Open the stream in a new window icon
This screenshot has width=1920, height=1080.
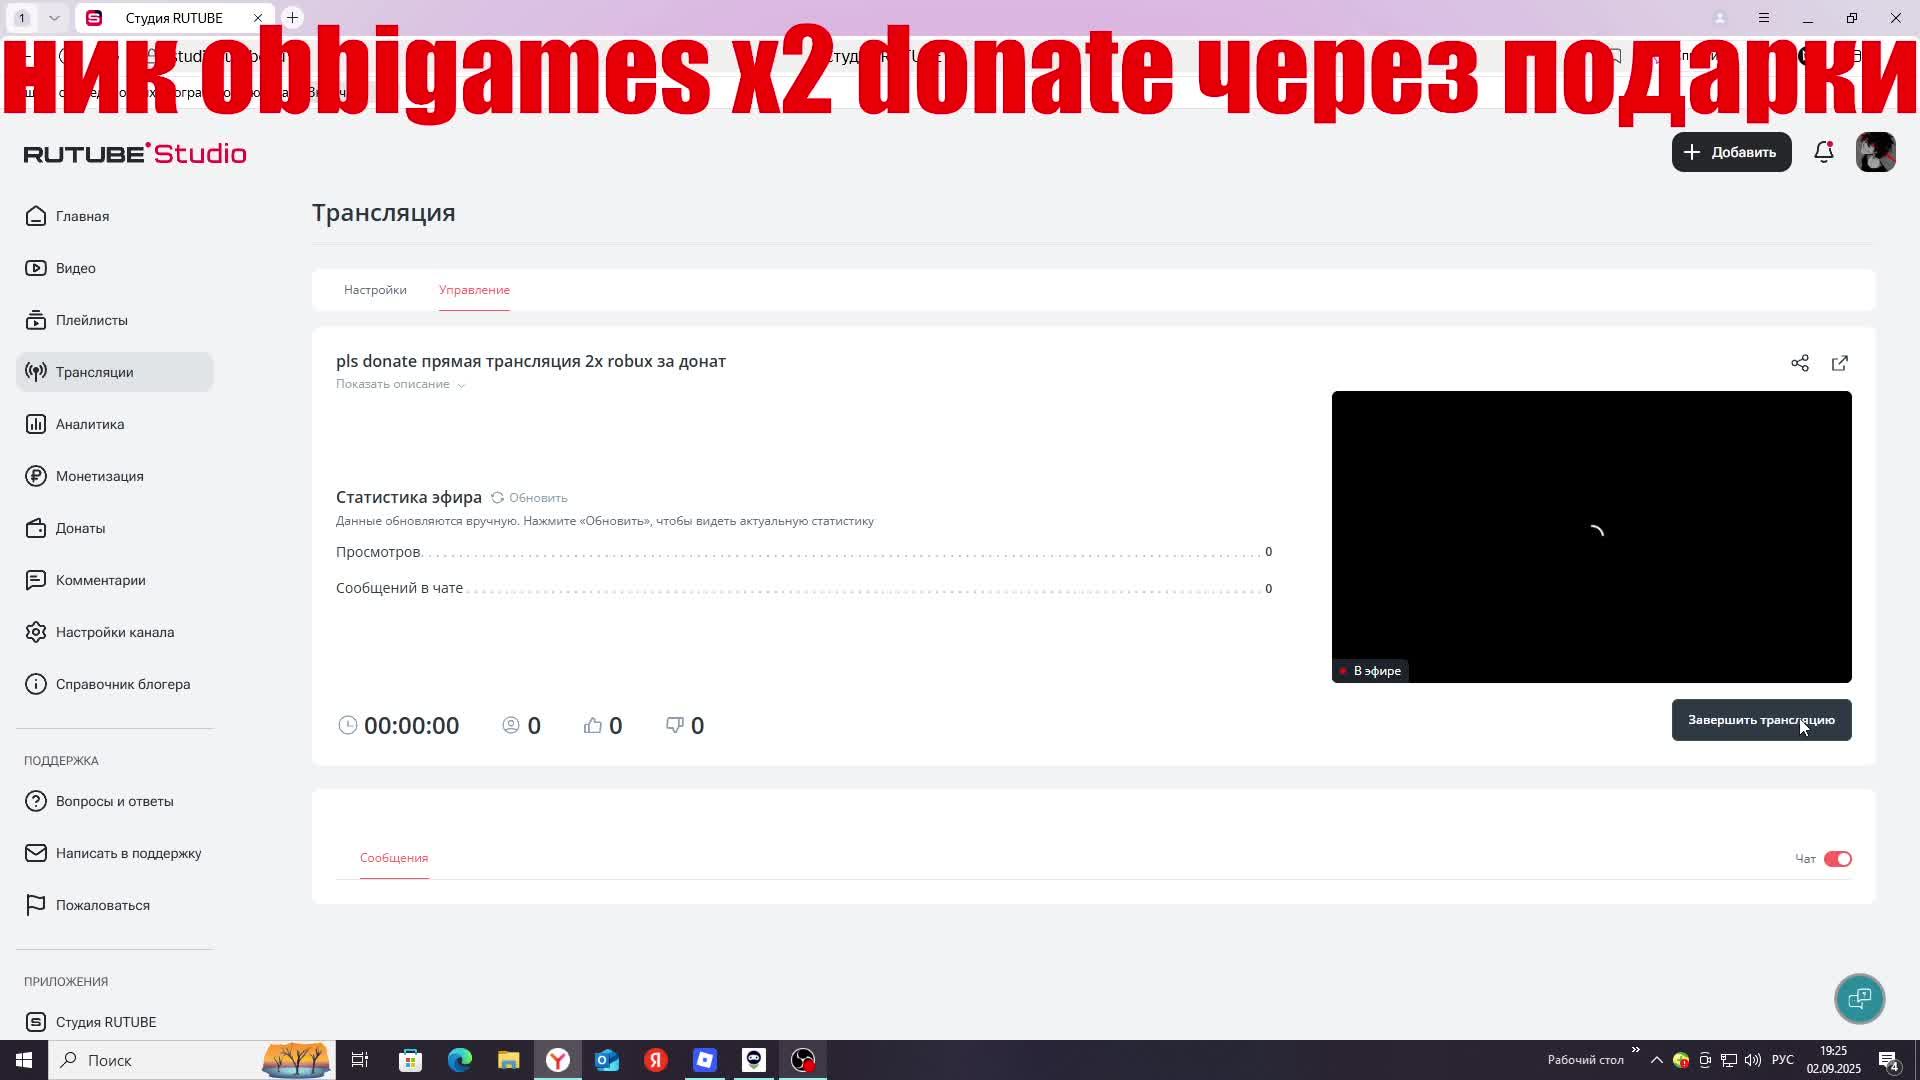pos(1840,363)
